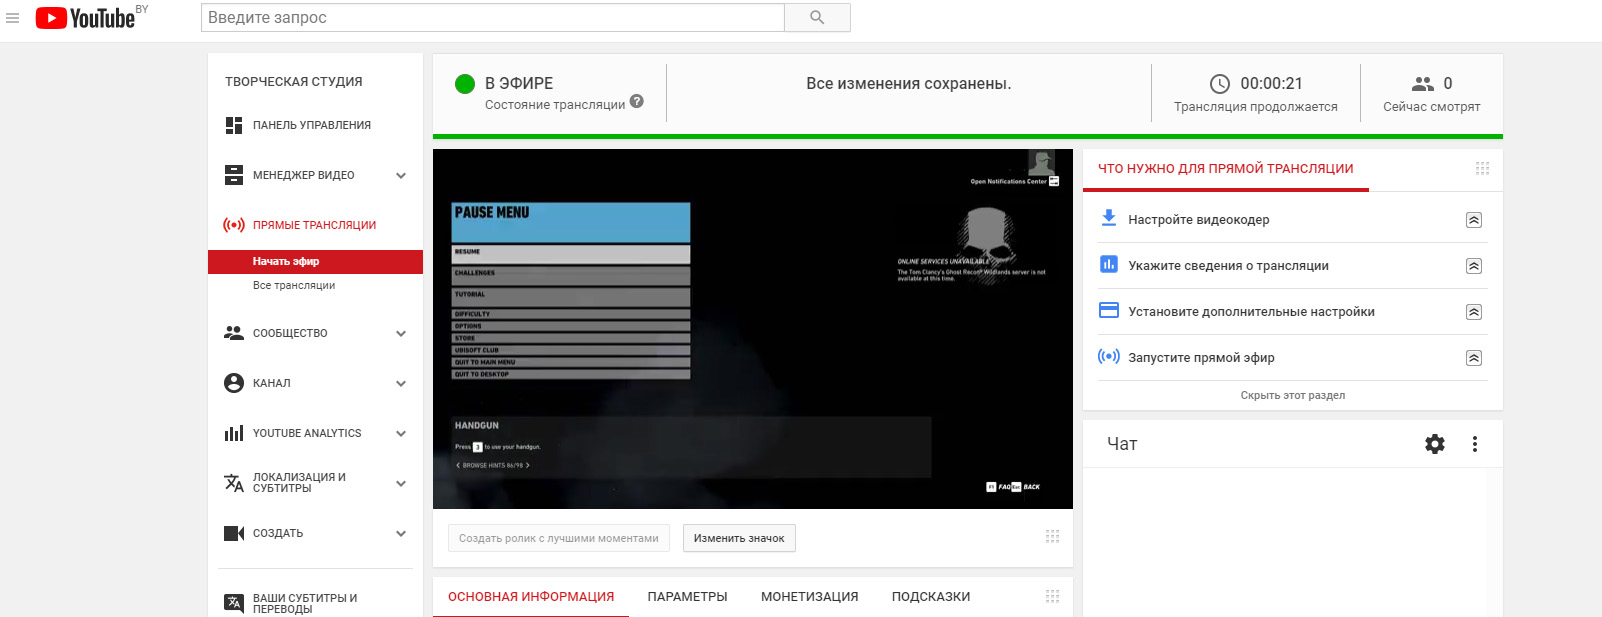The width and height of the screenshot is (1602, 617).
Task: Click the Создать camera icon
Action: 234,533
